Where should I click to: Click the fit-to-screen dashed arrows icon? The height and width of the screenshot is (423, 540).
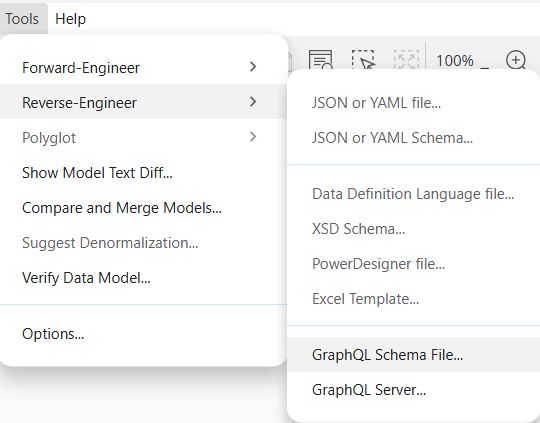[406, 60]
